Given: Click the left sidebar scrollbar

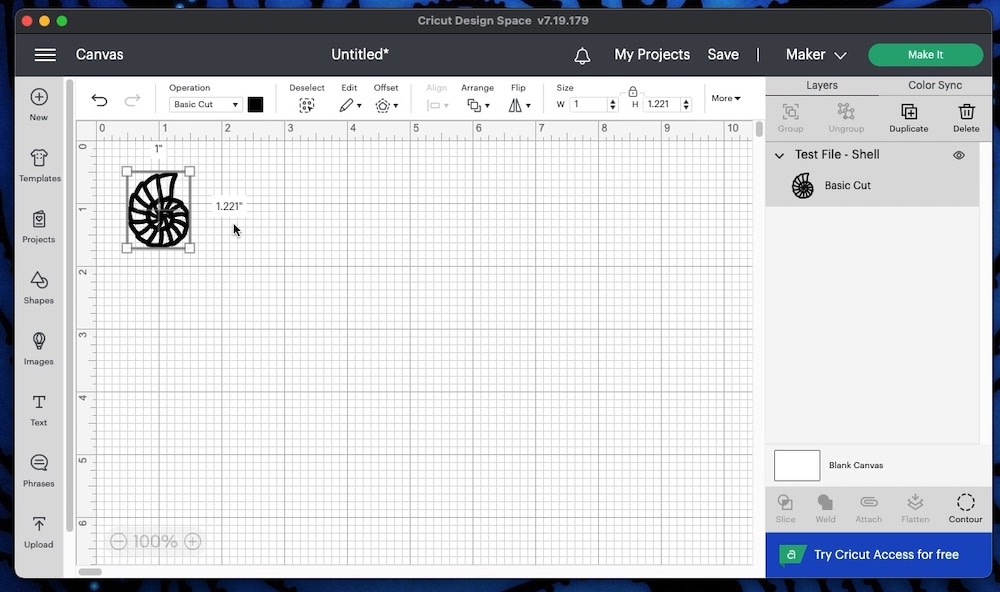Looking at the screenshot, I should coord(70,306).
